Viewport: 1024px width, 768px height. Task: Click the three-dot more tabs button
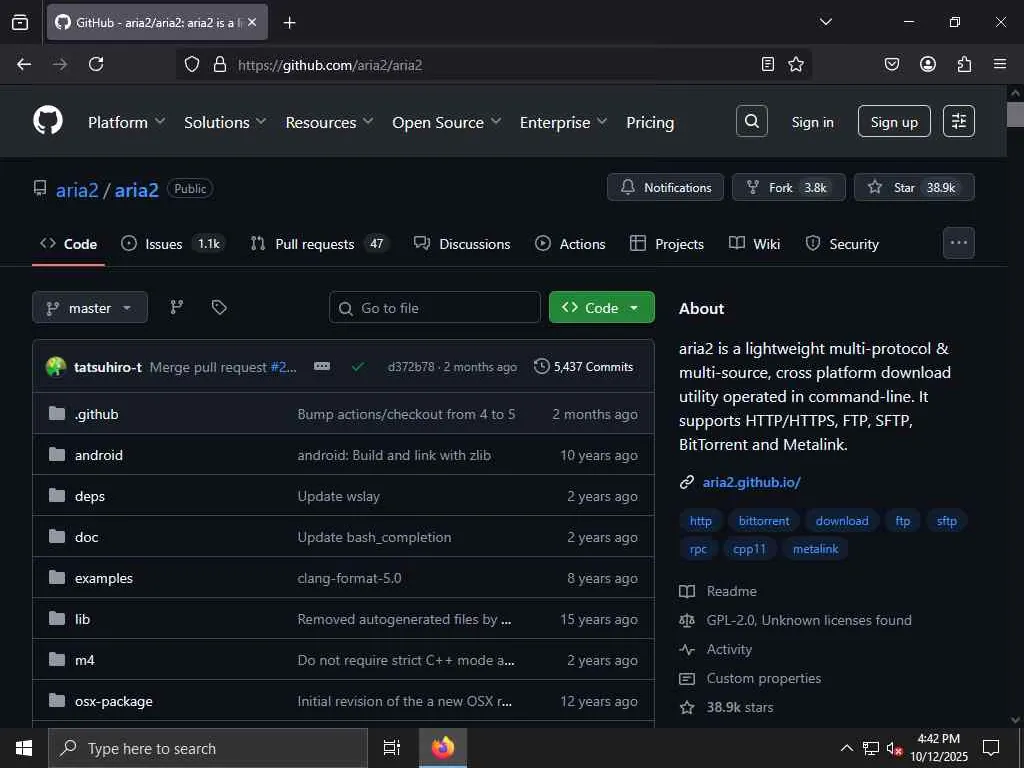(x=959, y=243)
